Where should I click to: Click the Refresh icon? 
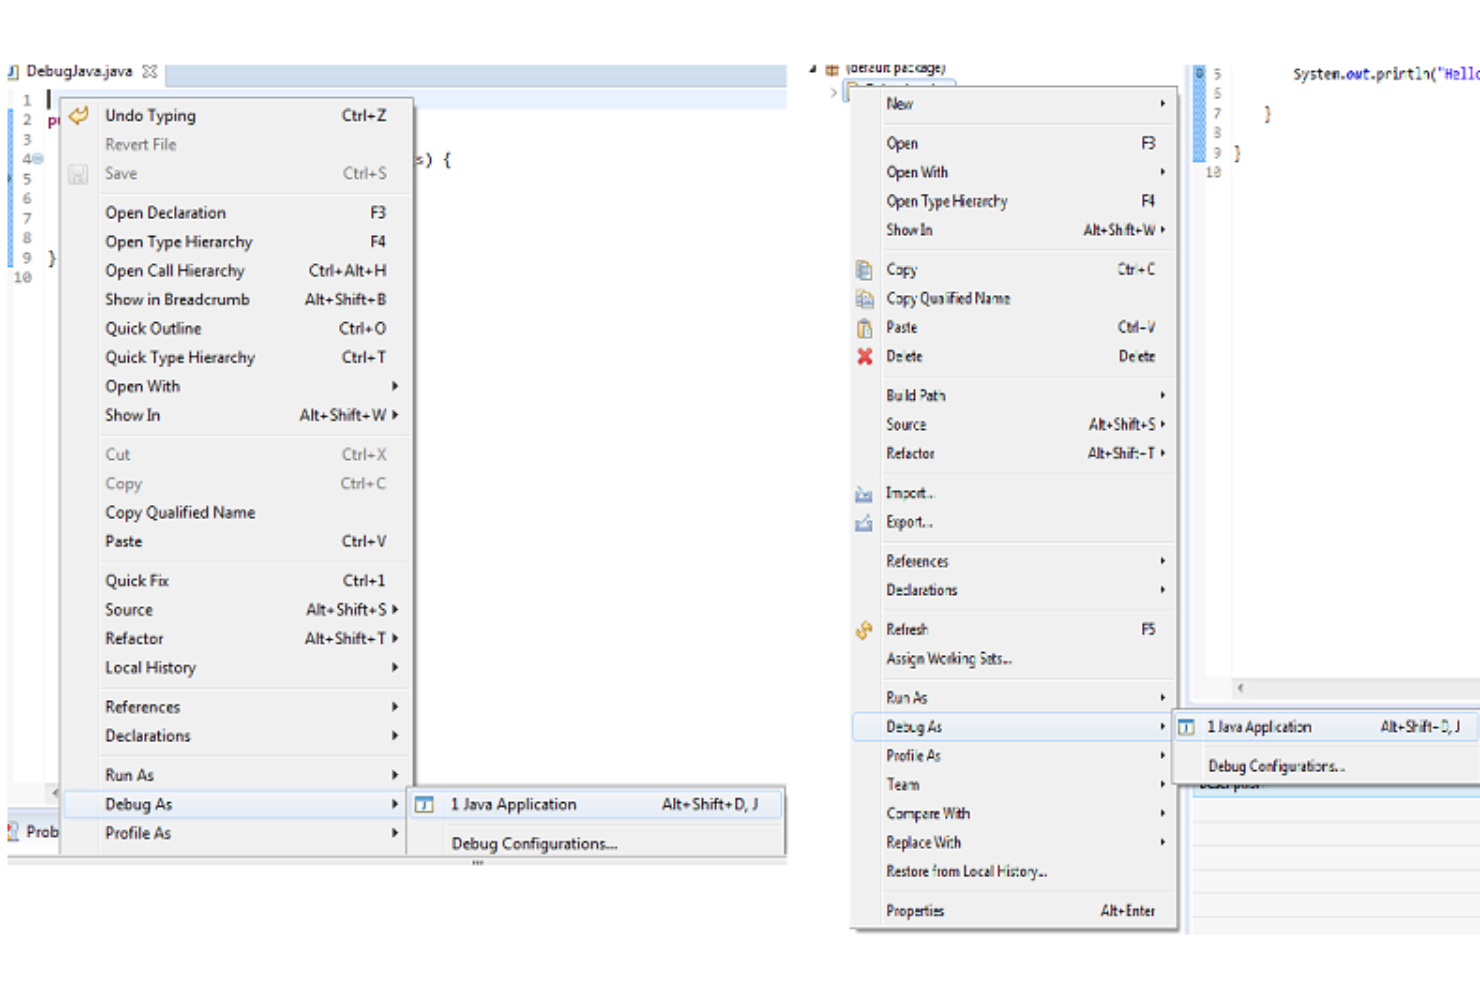863,629
